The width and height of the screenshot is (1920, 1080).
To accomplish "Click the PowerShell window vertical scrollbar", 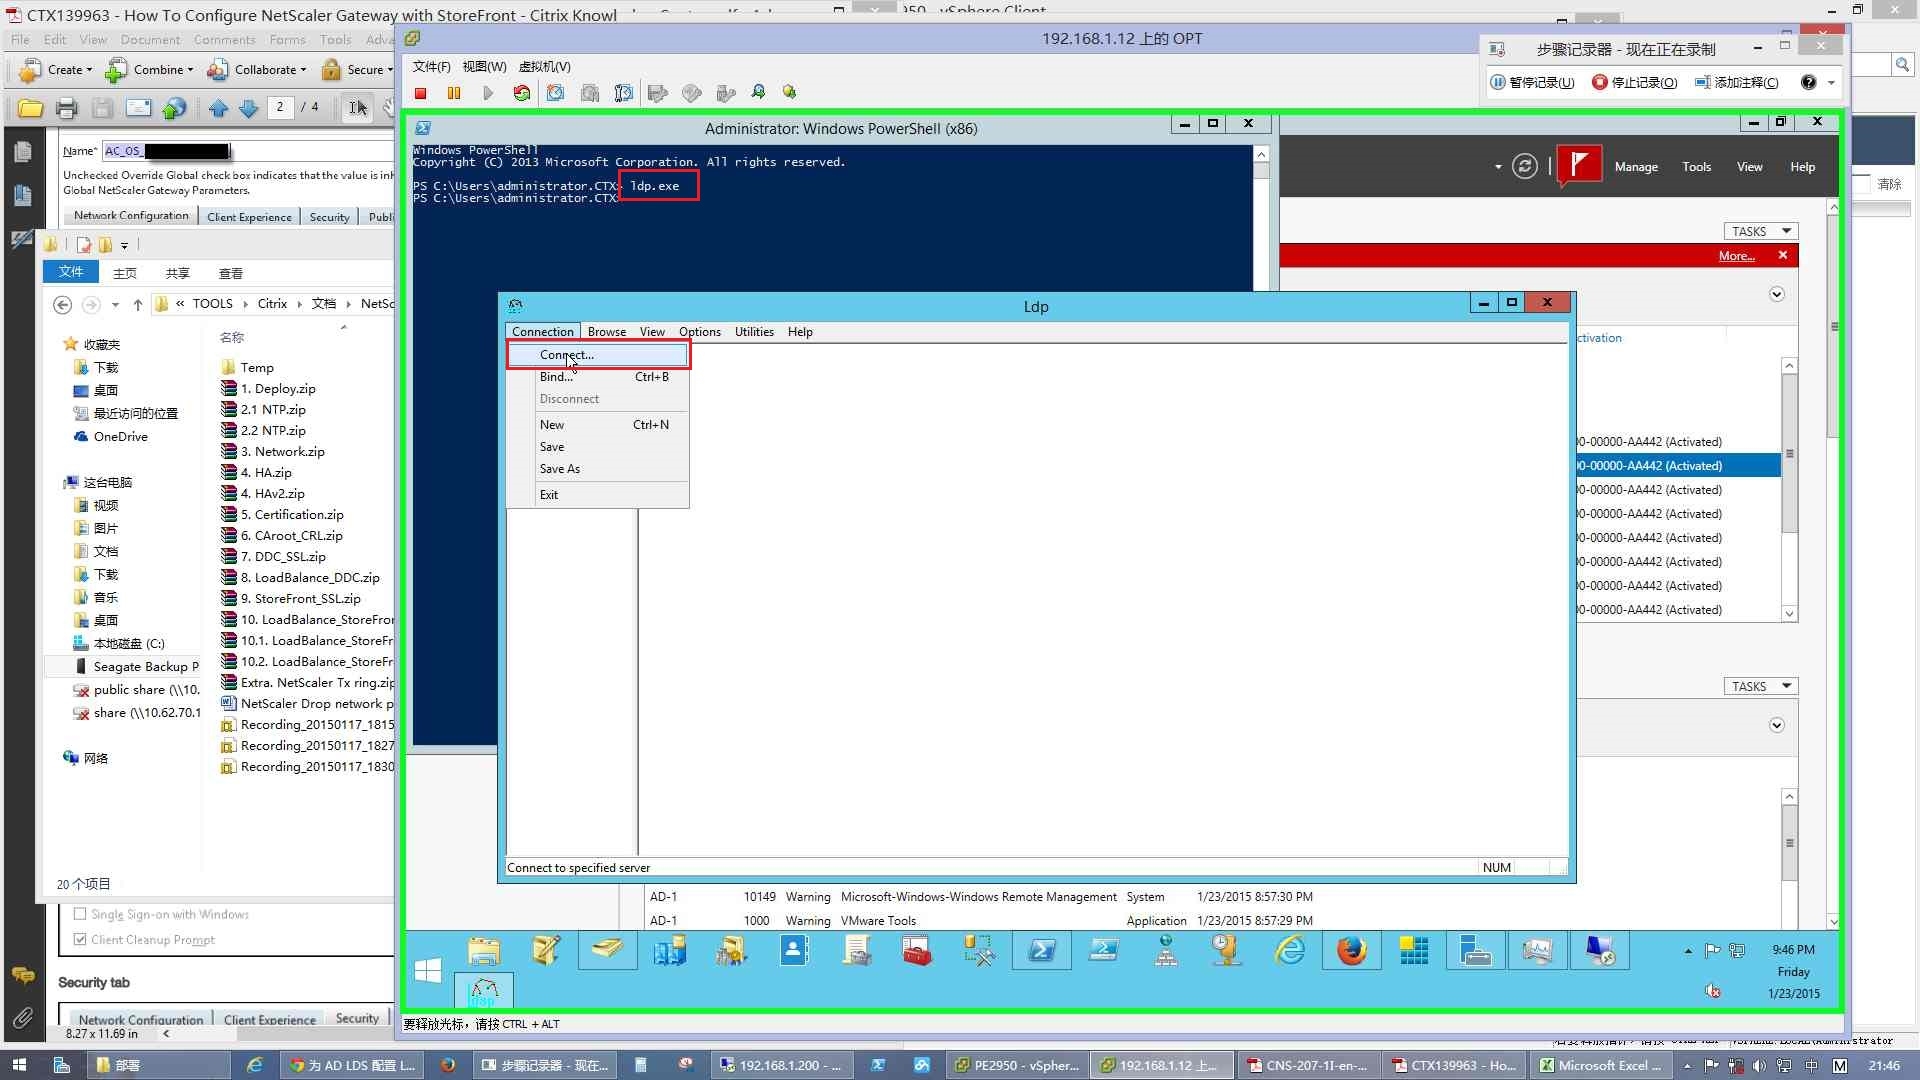I will click(1261, 219).
